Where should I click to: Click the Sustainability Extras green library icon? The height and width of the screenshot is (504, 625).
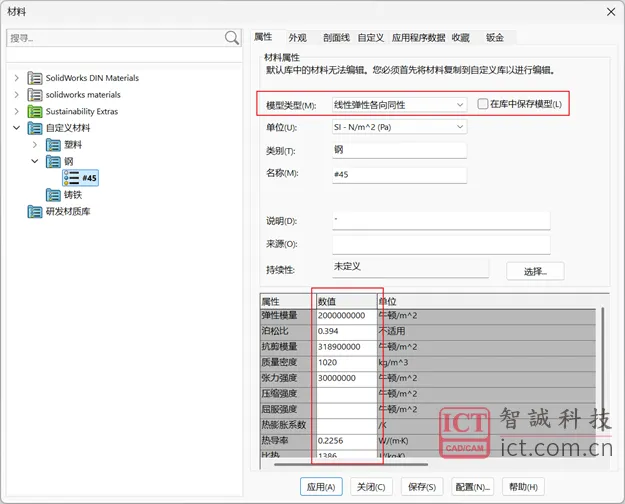point(35,112)
